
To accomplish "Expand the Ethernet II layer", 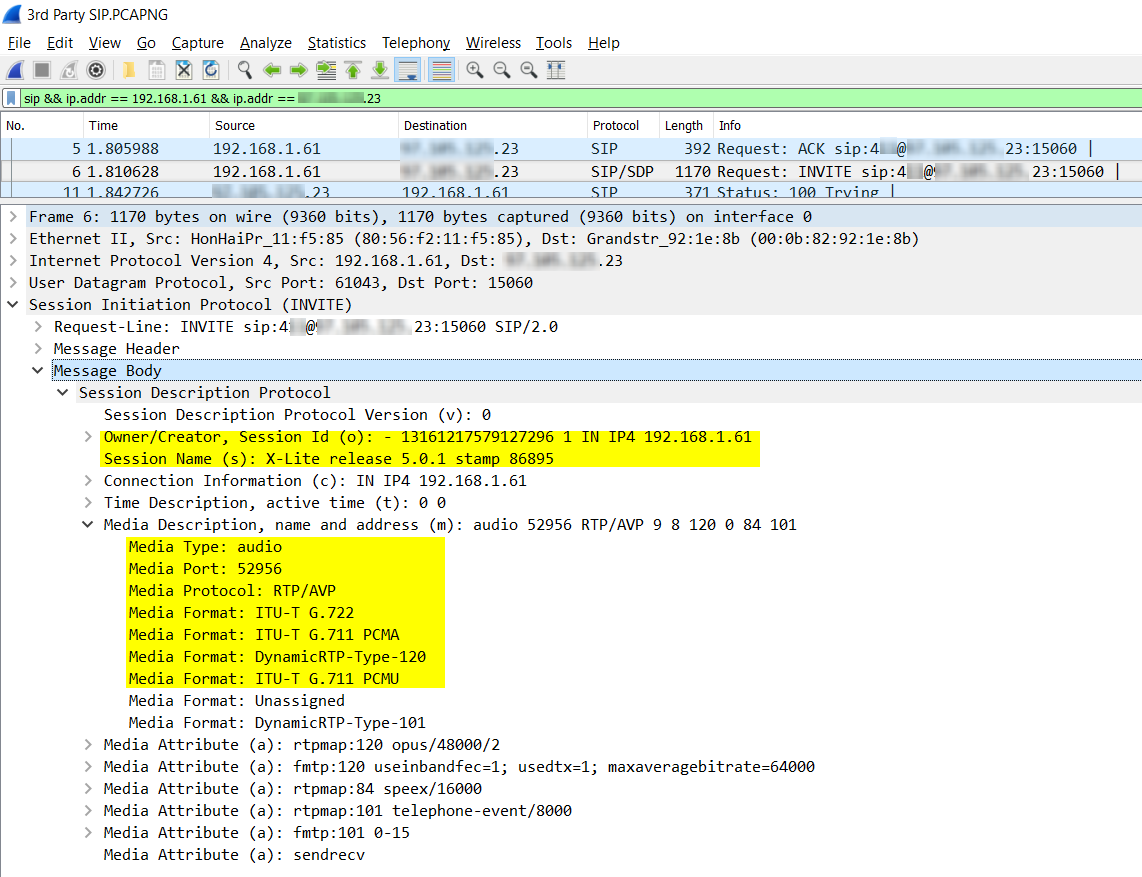I will 13,239.
